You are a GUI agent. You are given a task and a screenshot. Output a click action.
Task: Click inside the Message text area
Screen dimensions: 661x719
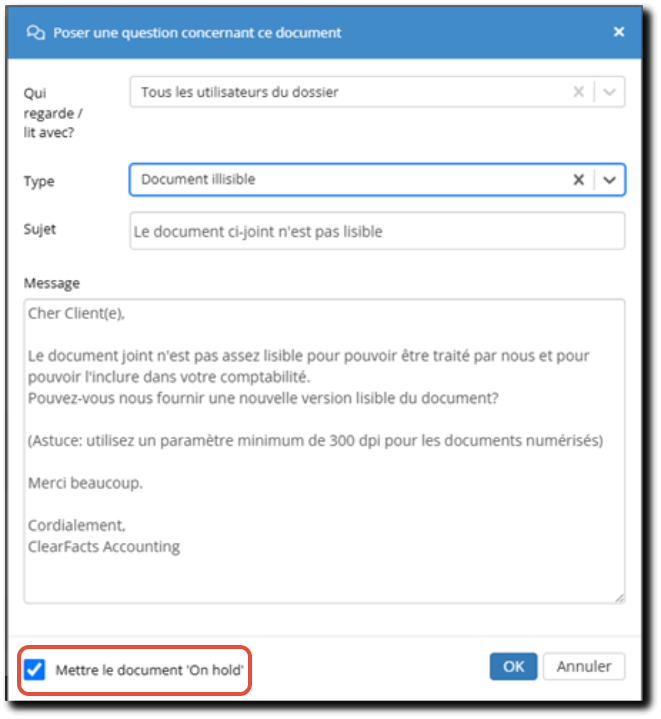click(325, 451)
